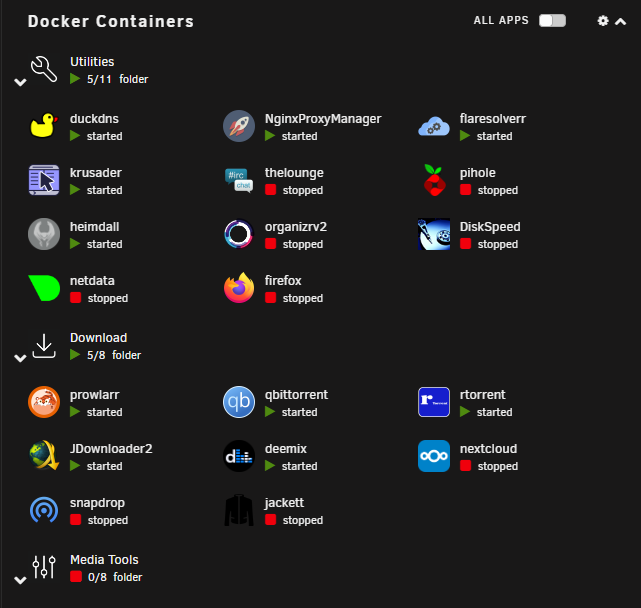Click the qbittorrent qb icon
The image size is (641, 608).
(x=239, y=402)
